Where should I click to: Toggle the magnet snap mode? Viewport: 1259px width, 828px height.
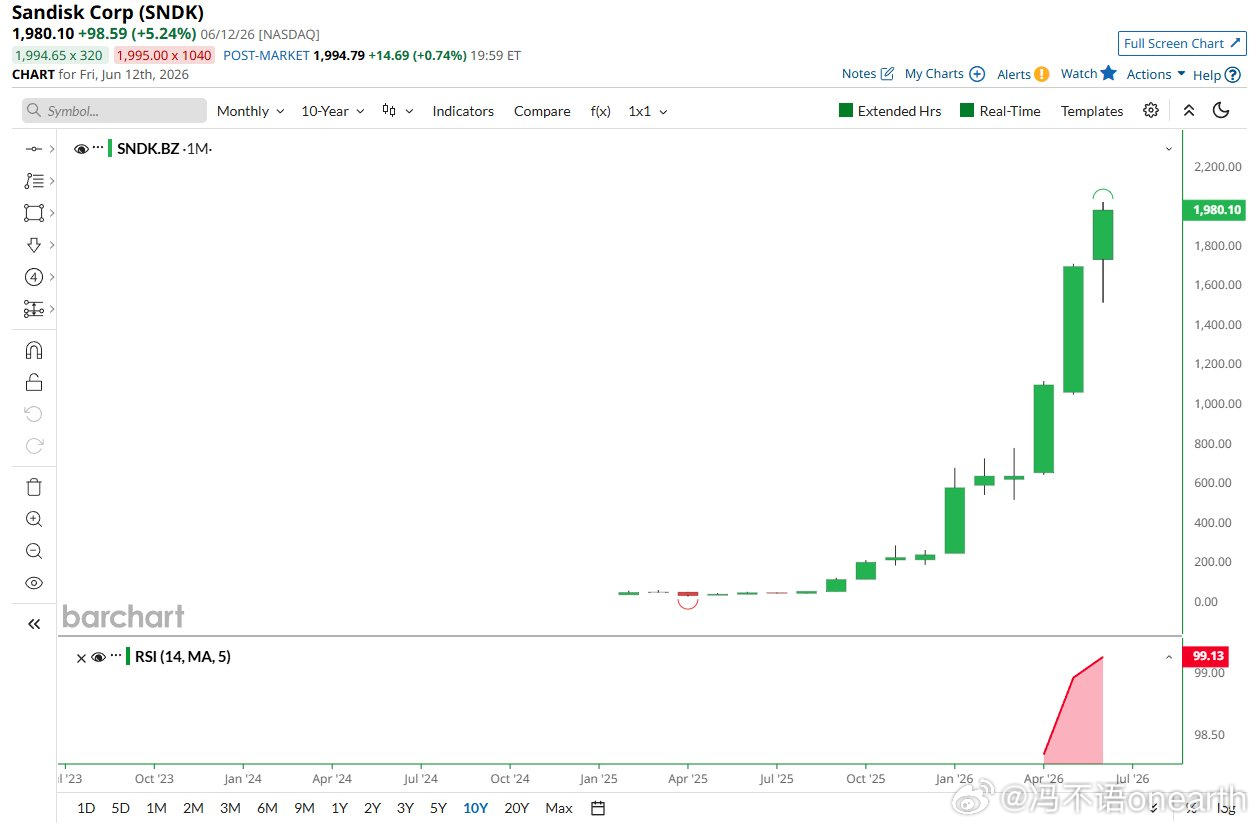(x=34, y=350)
